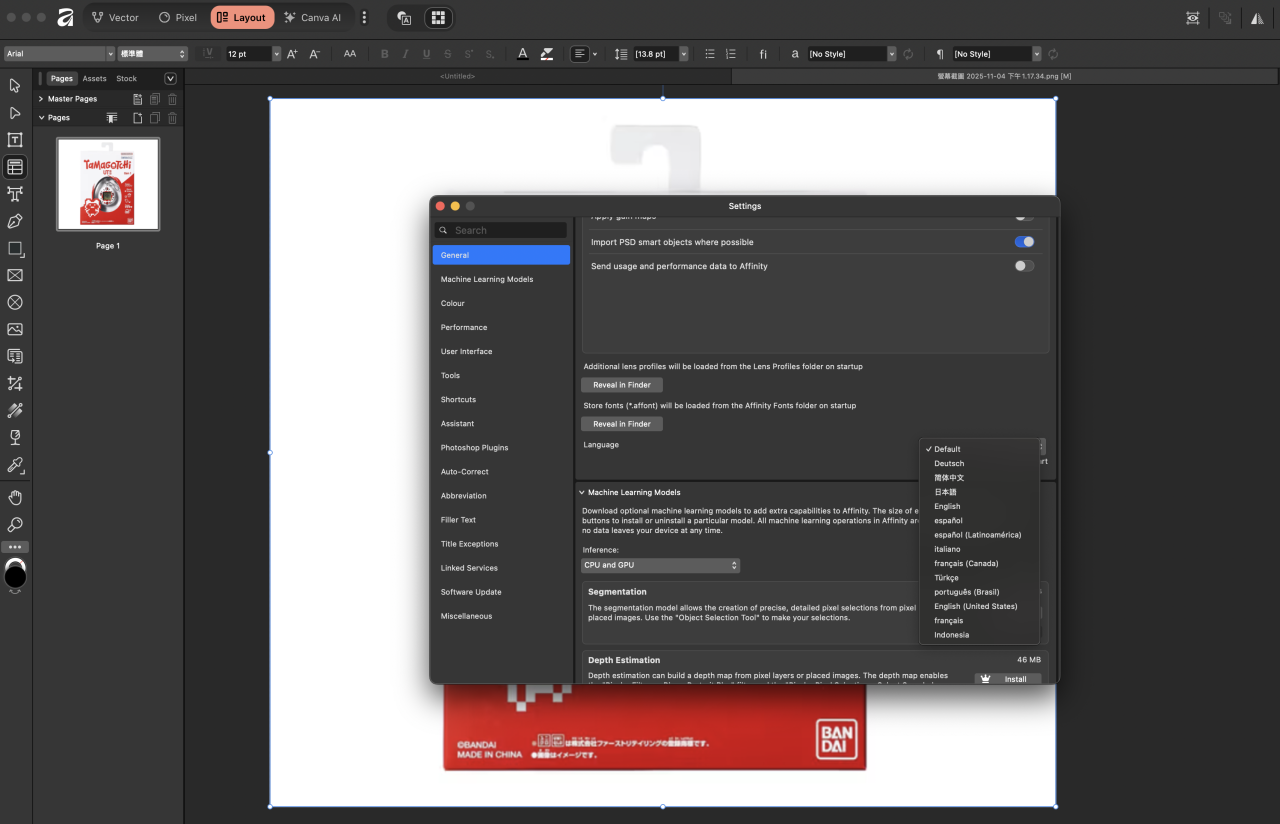Open the active colour wheel swatch
1280x824 pixels.
tap(14, 573)
